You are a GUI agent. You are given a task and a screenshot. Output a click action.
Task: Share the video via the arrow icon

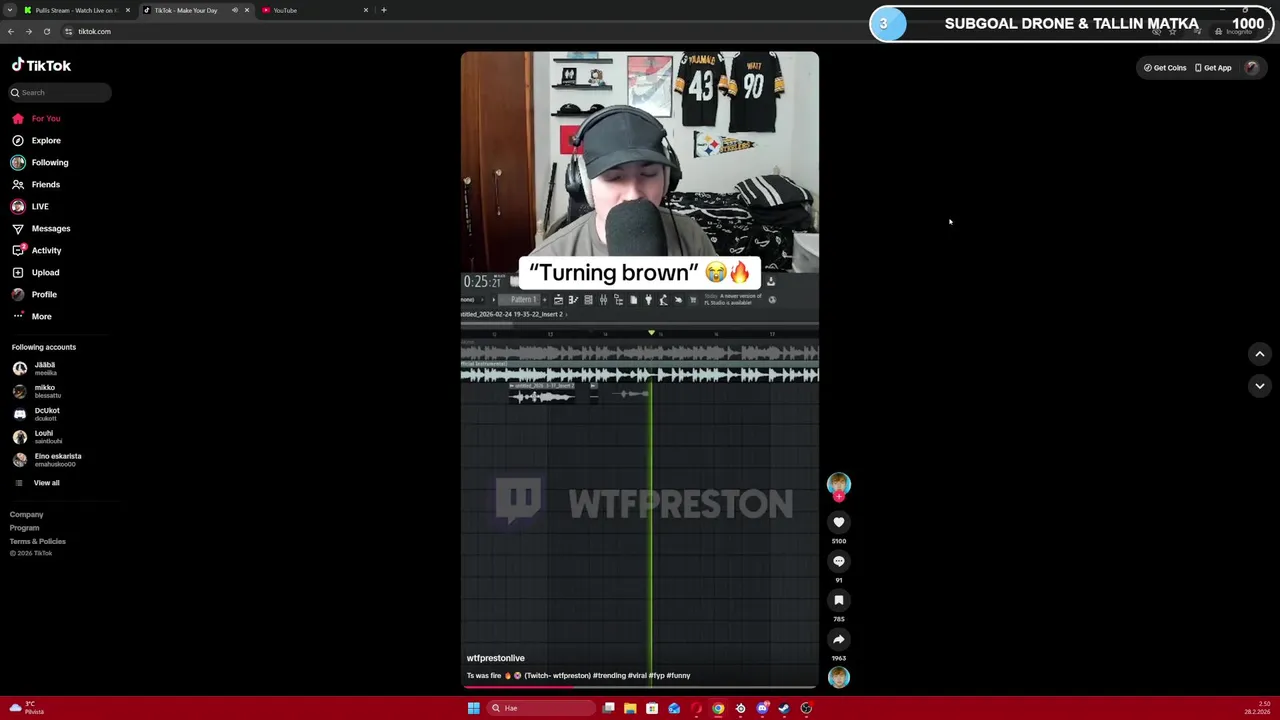coord(839,639)
